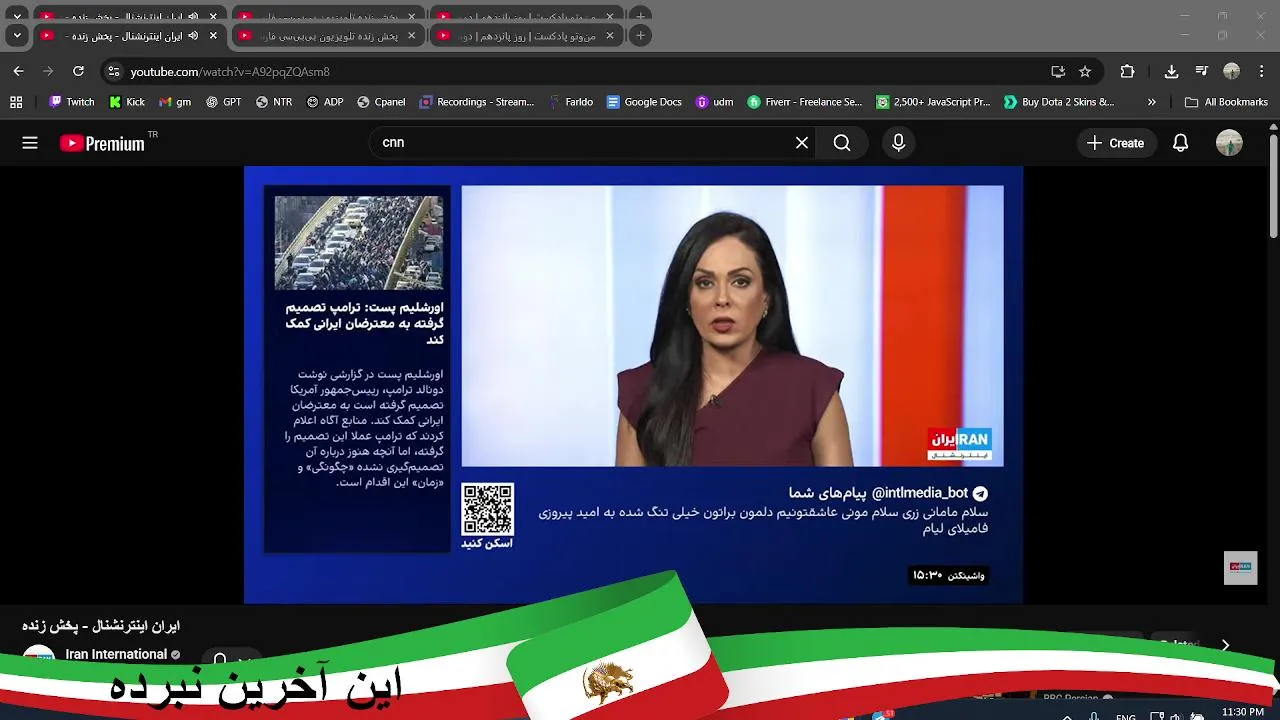The height and width of the screenshot is (720, 1280).
Task: Reload the current YouTube page
Action: tap(78, 71)
